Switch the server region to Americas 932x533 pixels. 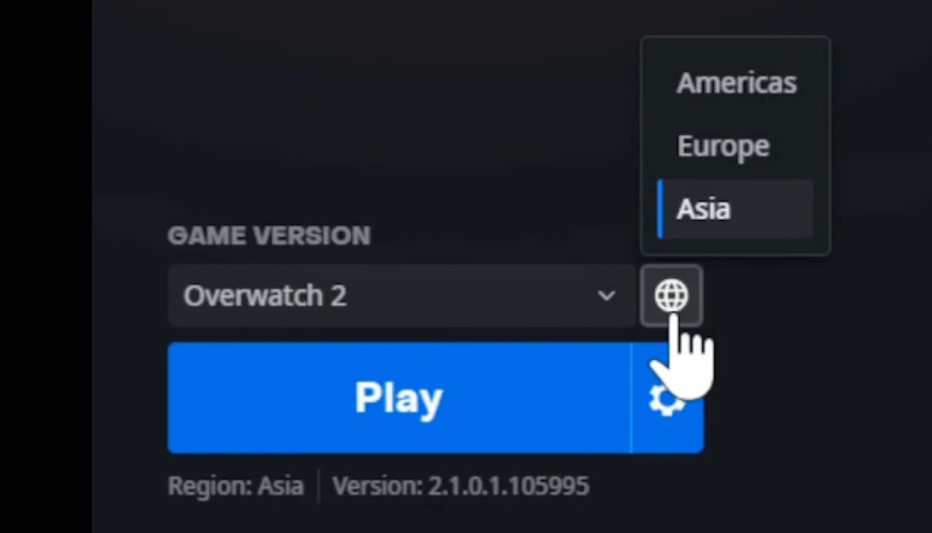736,83
